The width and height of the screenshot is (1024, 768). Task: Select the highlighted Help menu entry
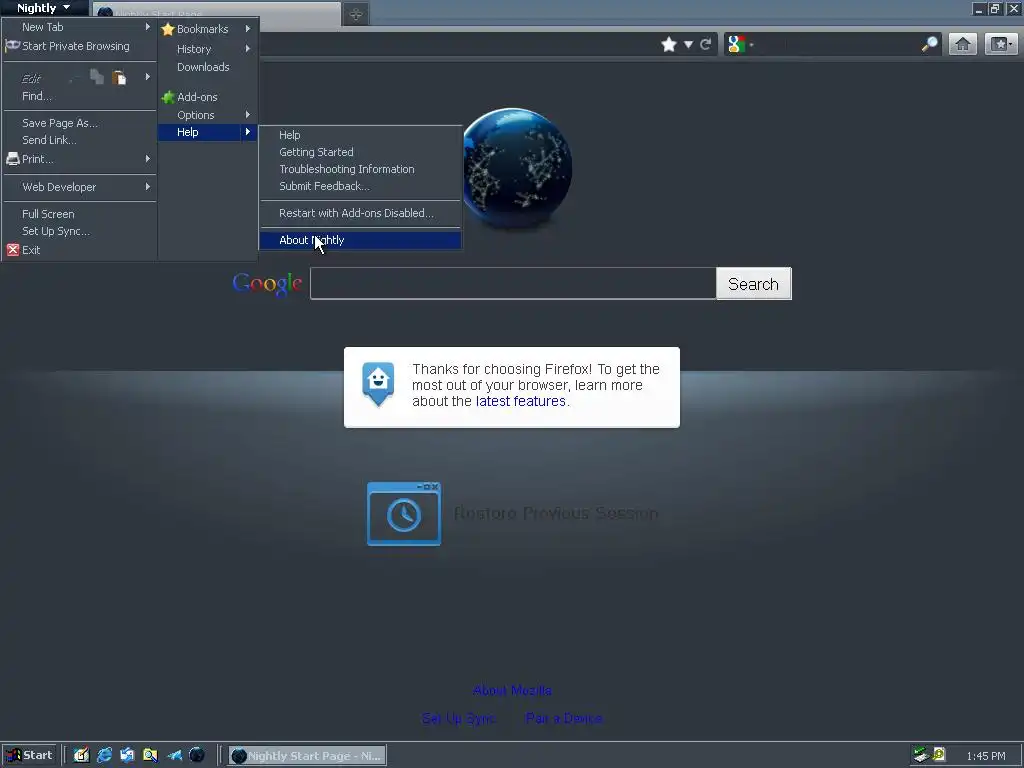(206, 132)
